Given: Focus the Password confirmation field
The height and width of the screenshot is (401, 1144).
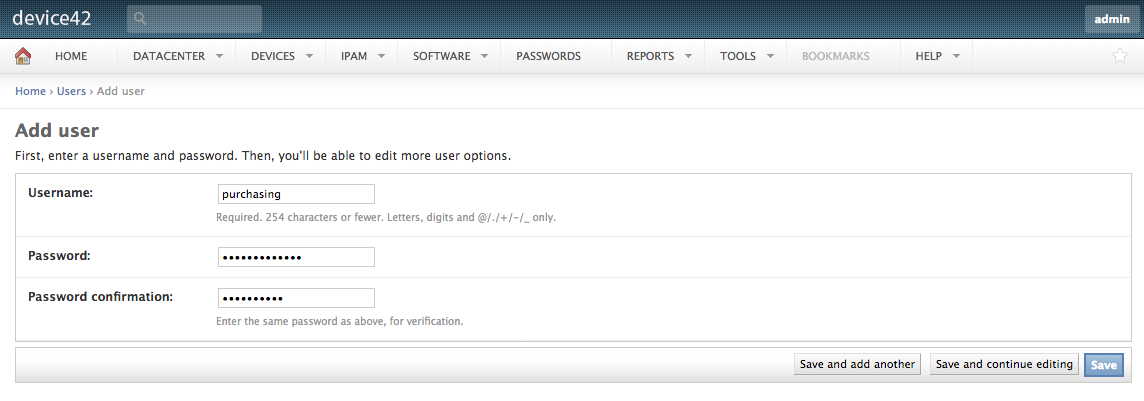Looking at the screenshot, I should point(296,298).
